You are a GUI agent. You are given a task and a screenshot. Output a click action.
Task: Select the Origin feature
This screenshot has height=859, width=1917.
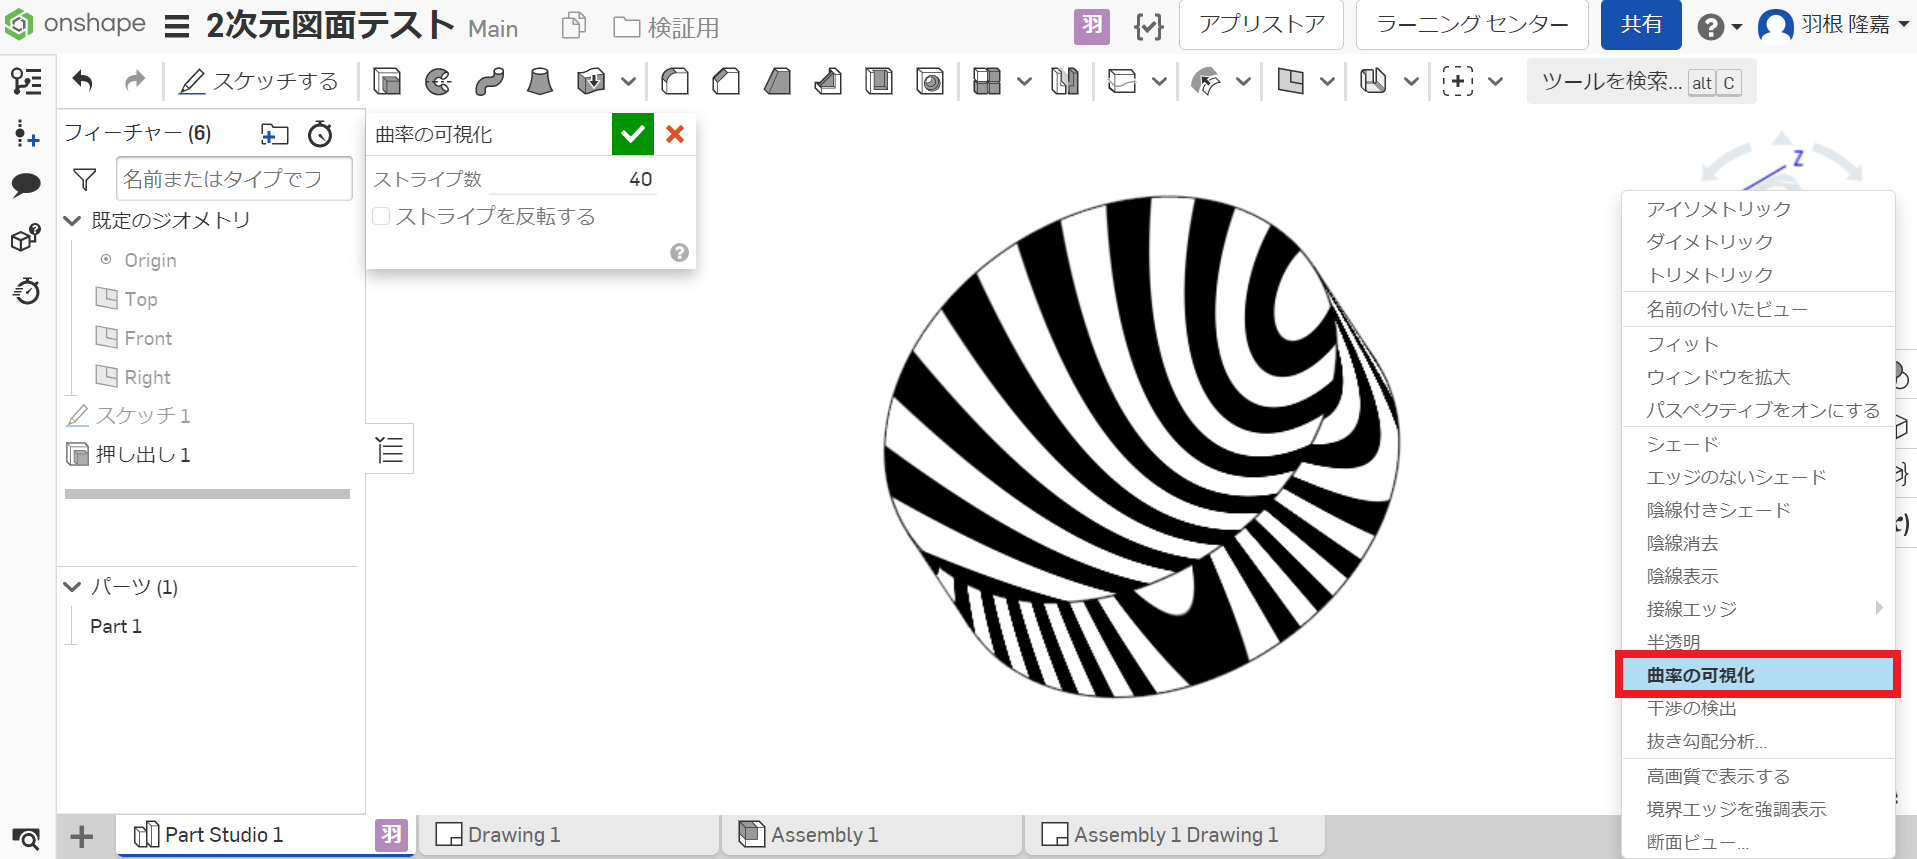(x=150, y=260)
